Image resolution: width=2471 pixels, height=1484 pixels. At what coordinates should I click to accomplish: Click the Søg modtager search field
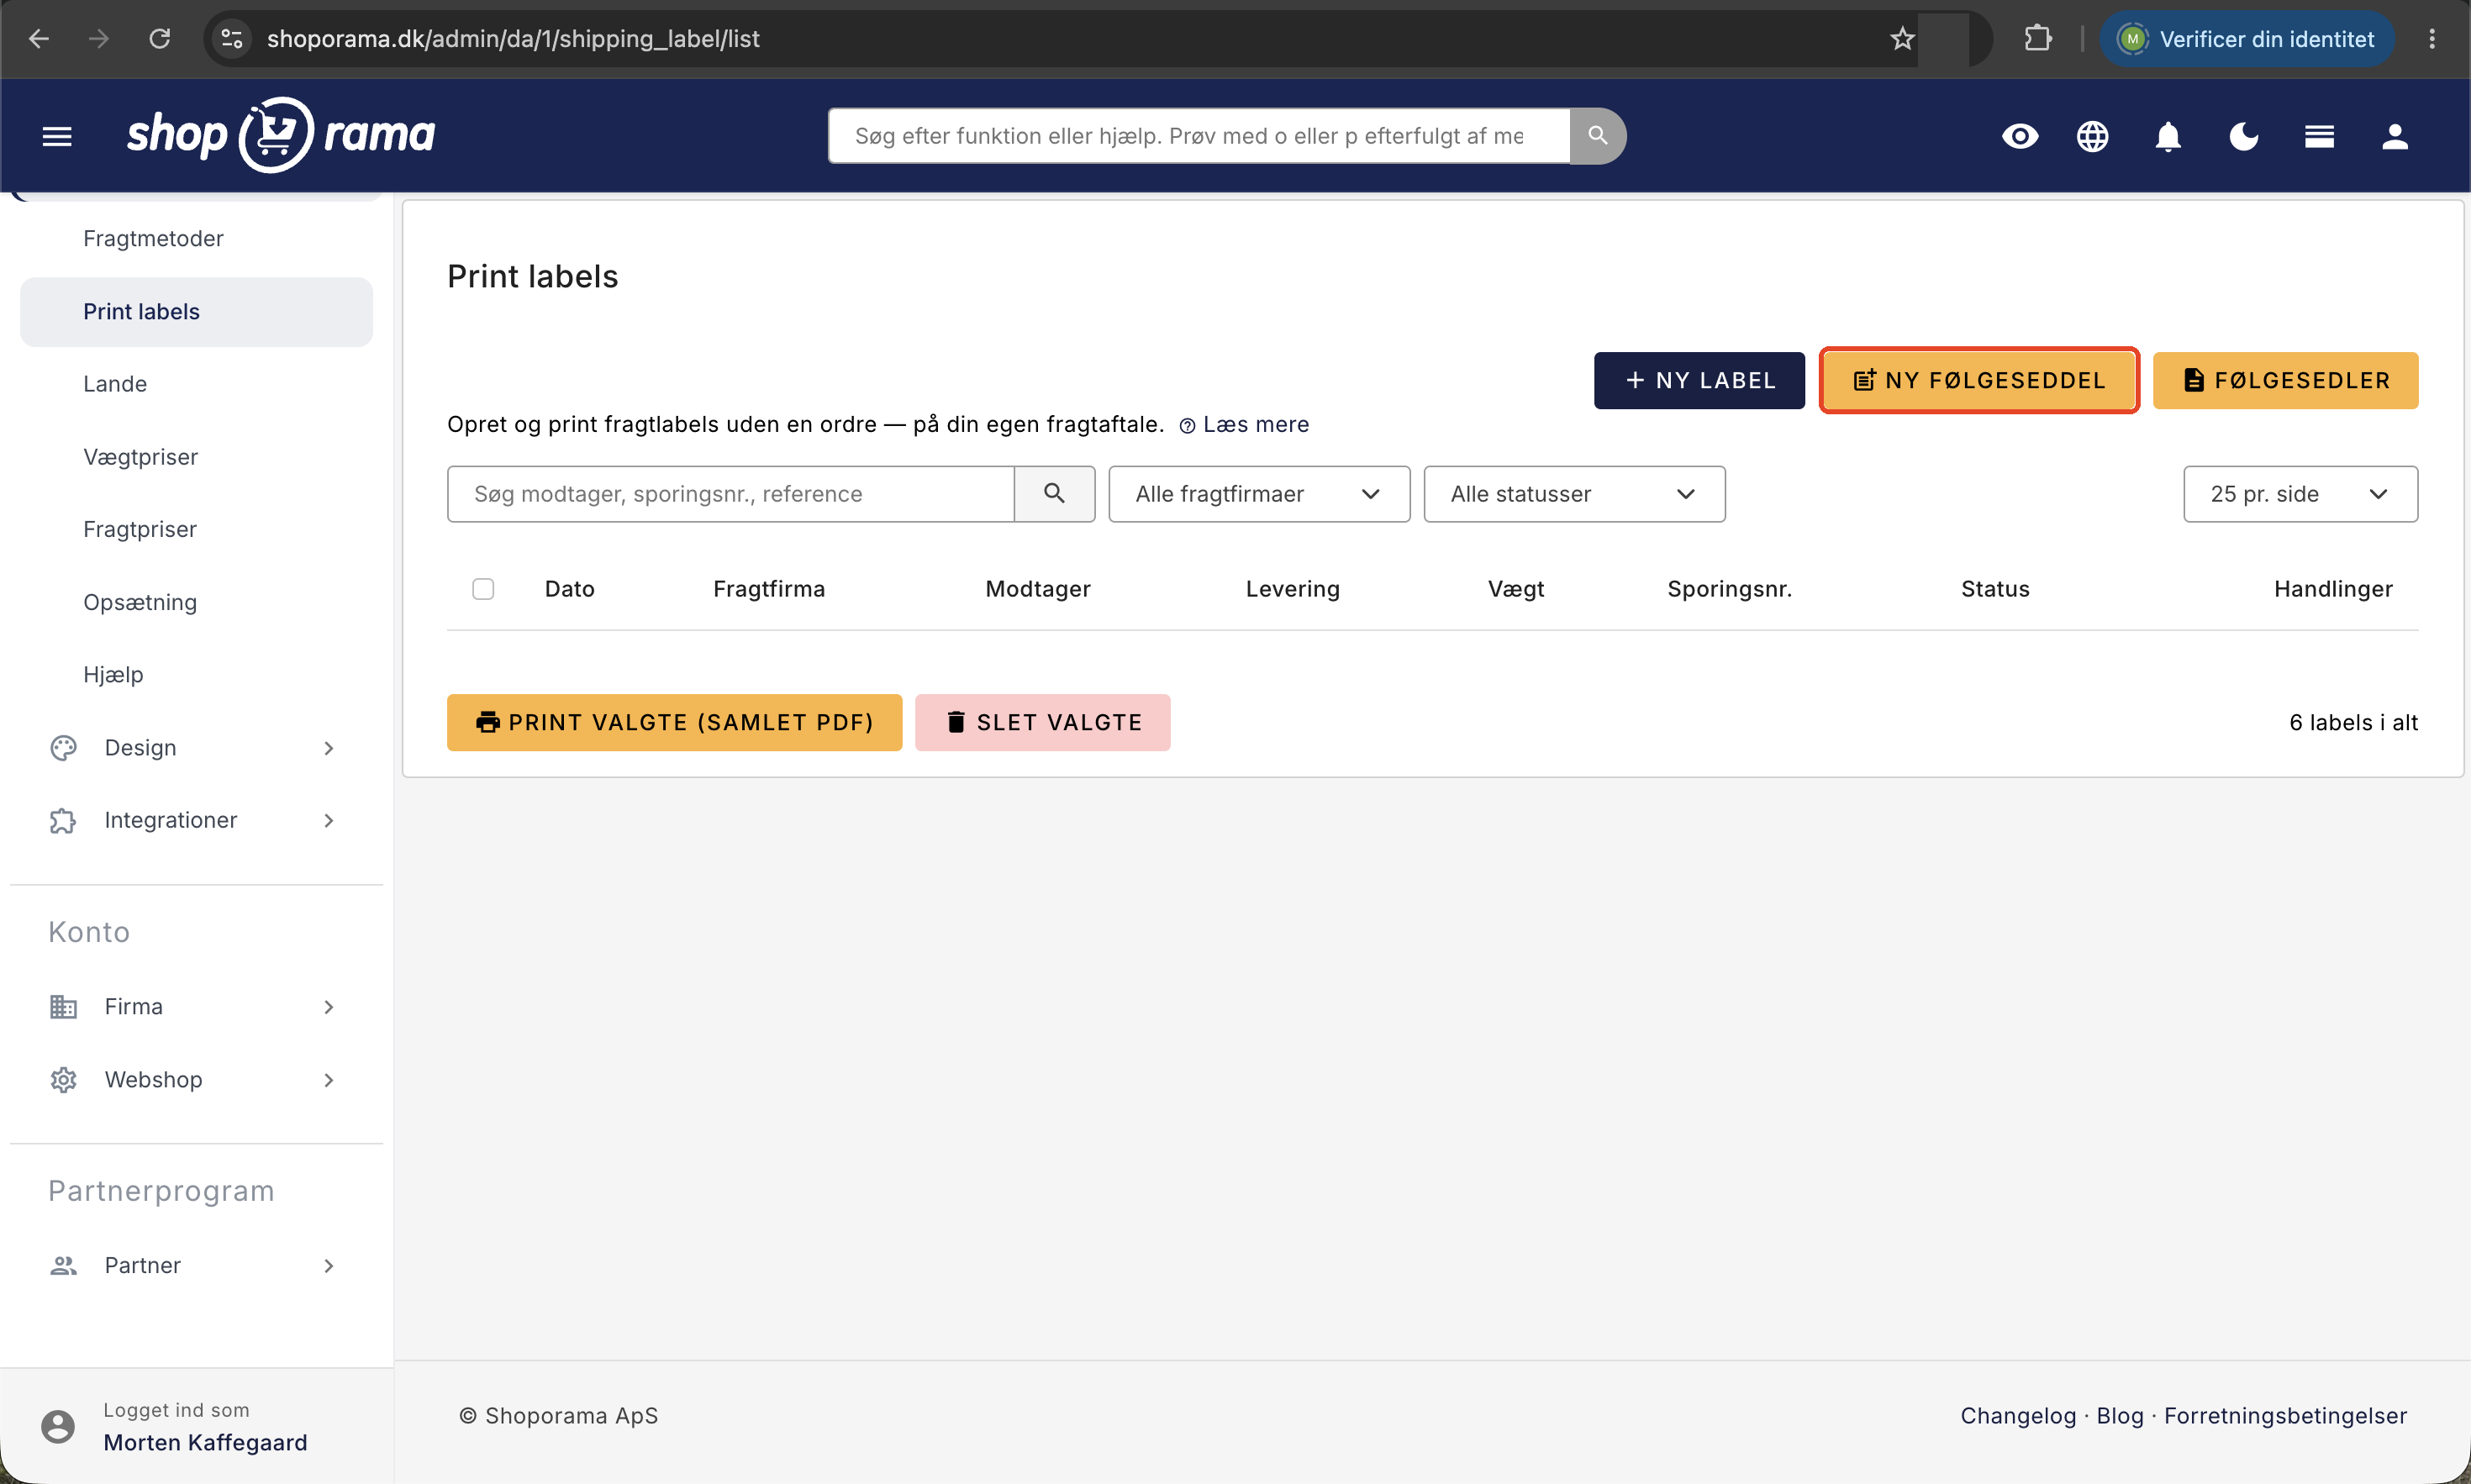(731, 494)
